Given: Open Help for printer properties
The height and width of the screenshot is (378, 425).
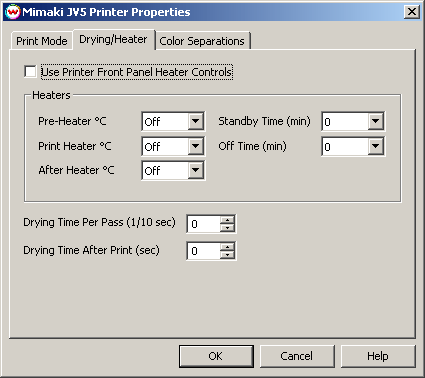Looking at the screenshot, I should (378, 356).
